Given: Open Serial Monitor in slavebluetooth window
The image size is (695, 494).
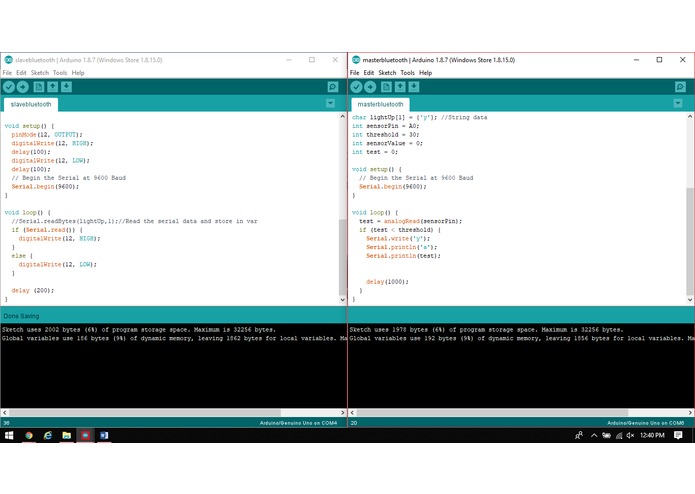Looking at the screenshot, I should pos(333,87).
